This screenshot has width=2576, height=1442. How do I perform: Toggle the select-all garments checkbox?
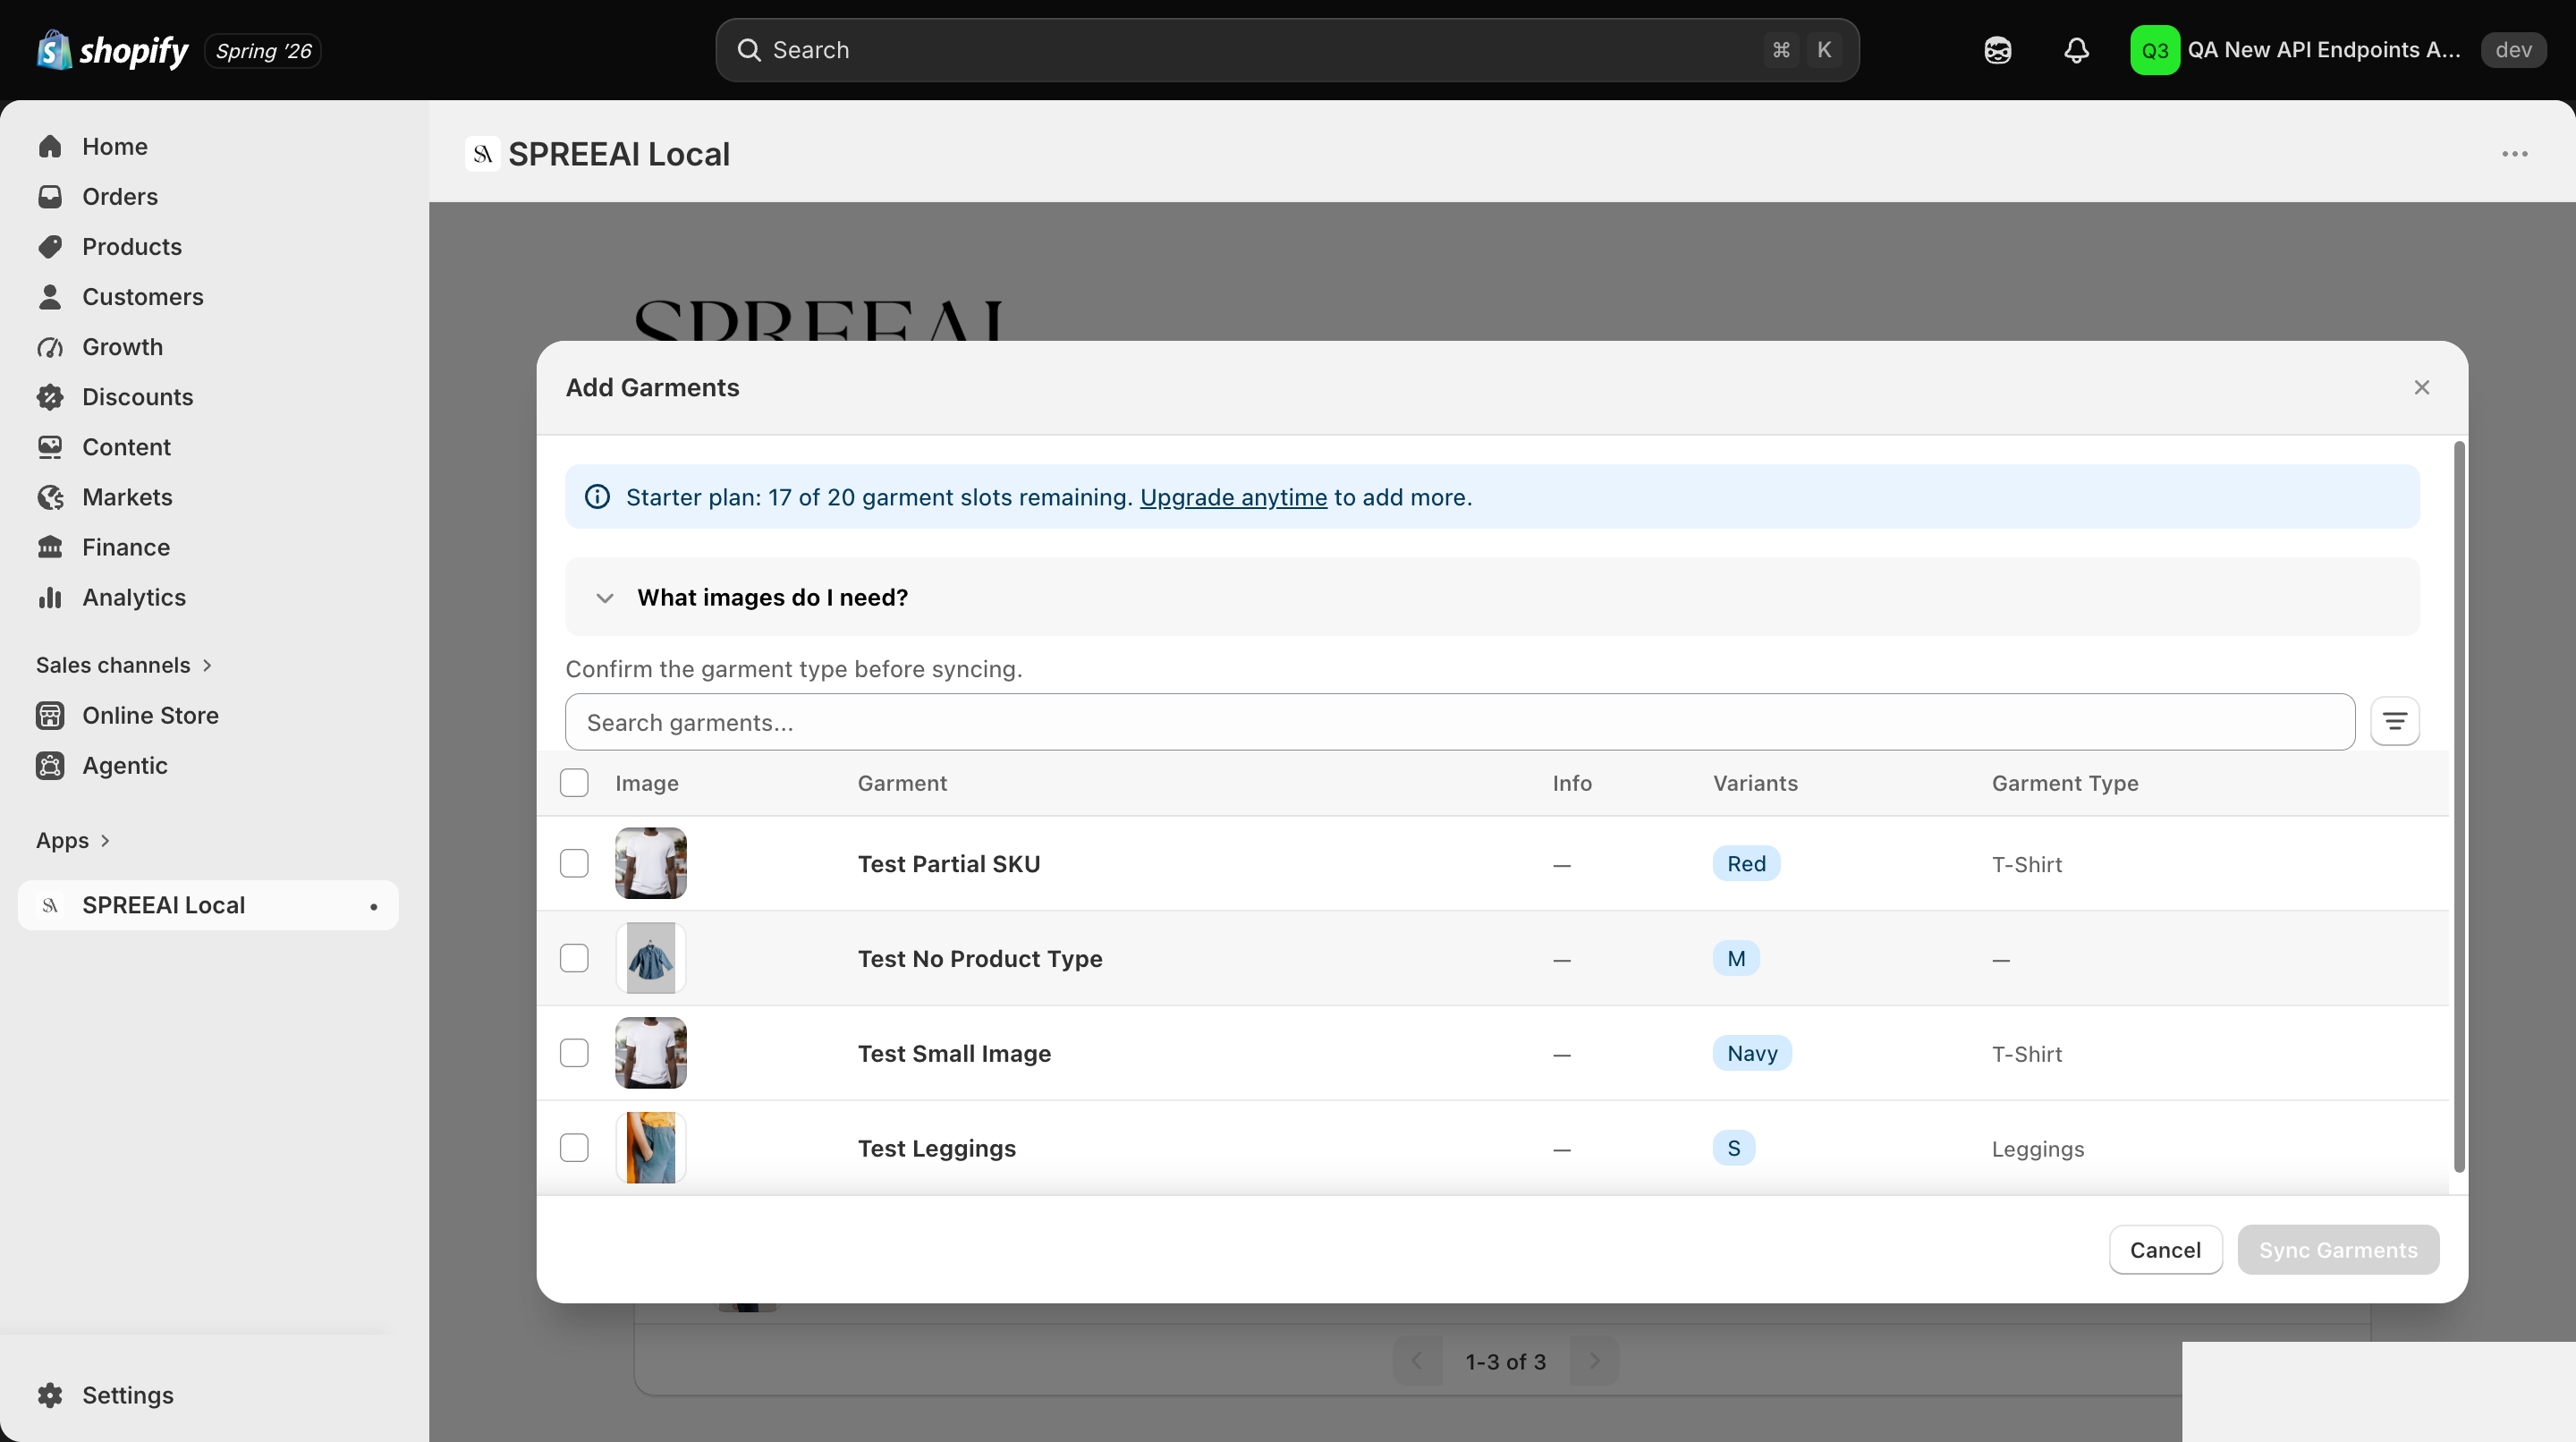[x=574, y=783]
